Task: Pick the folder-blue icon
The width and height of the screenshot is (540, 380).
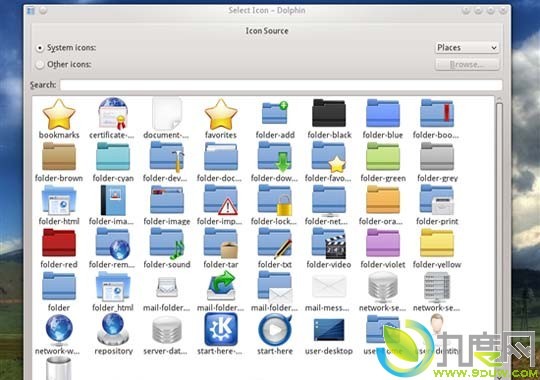Action: 383,113
